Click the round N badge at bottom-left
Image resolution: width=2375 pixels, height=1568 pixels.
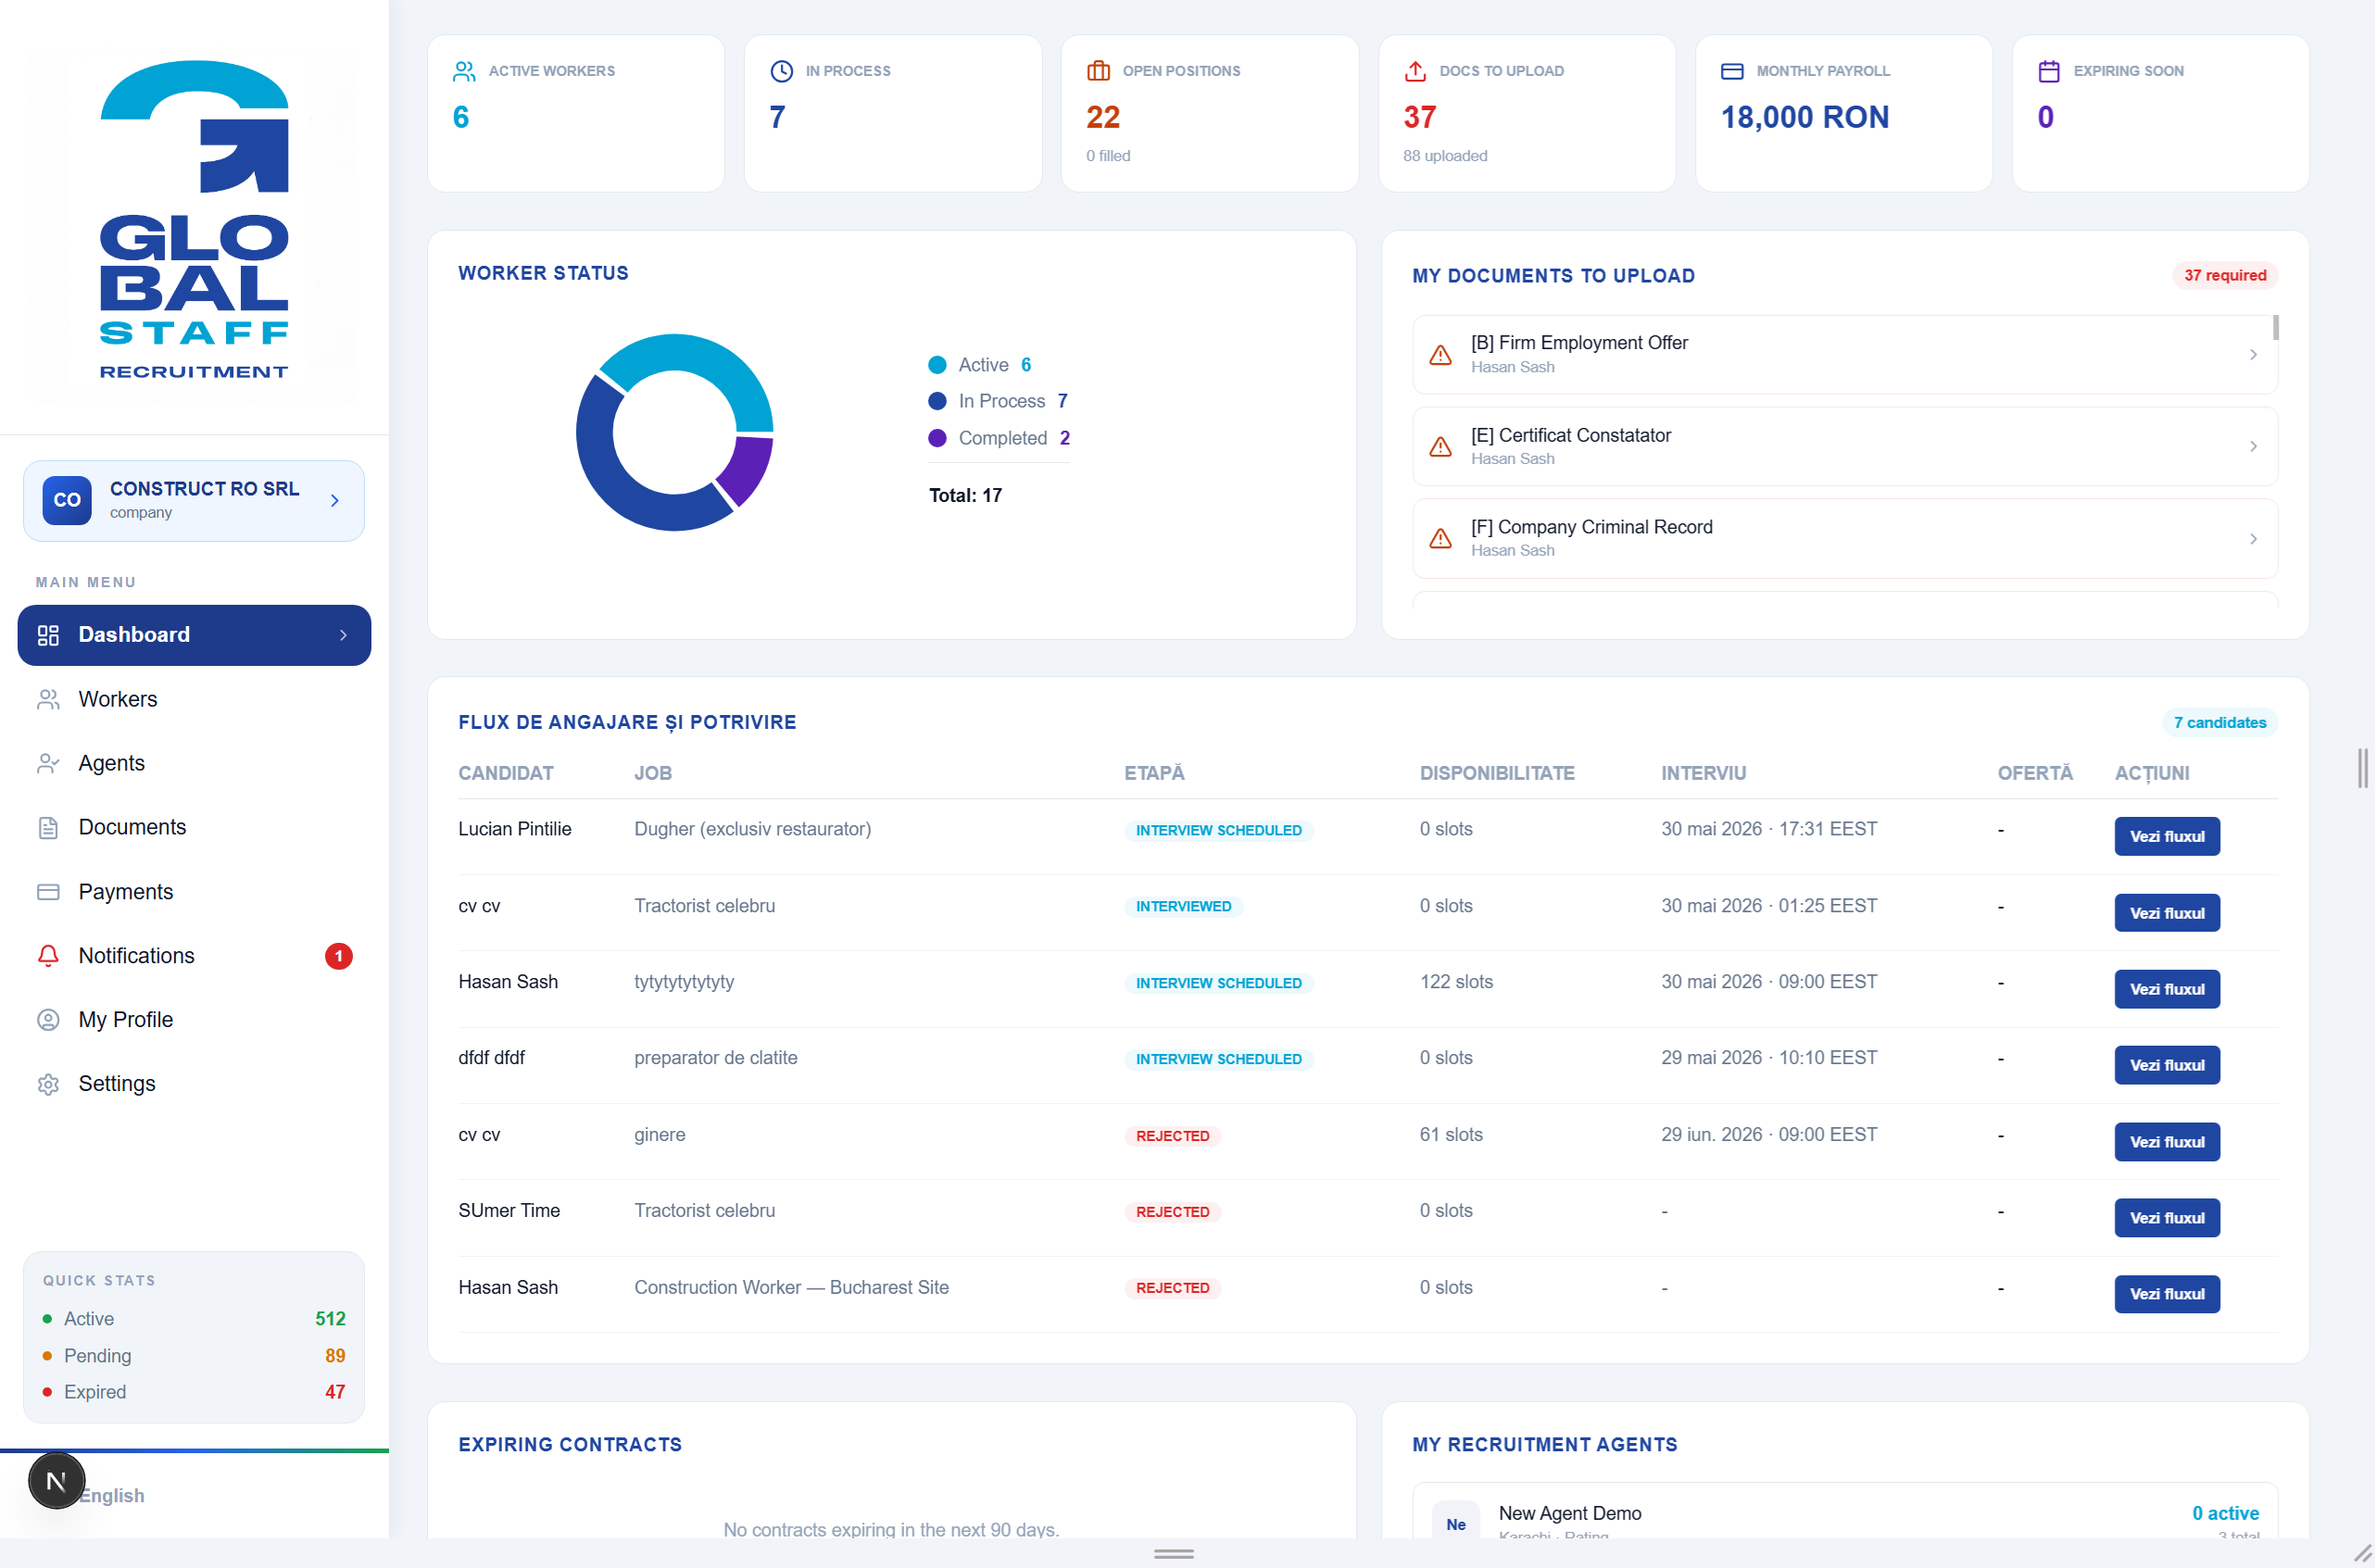click(x=56, y=1480)
